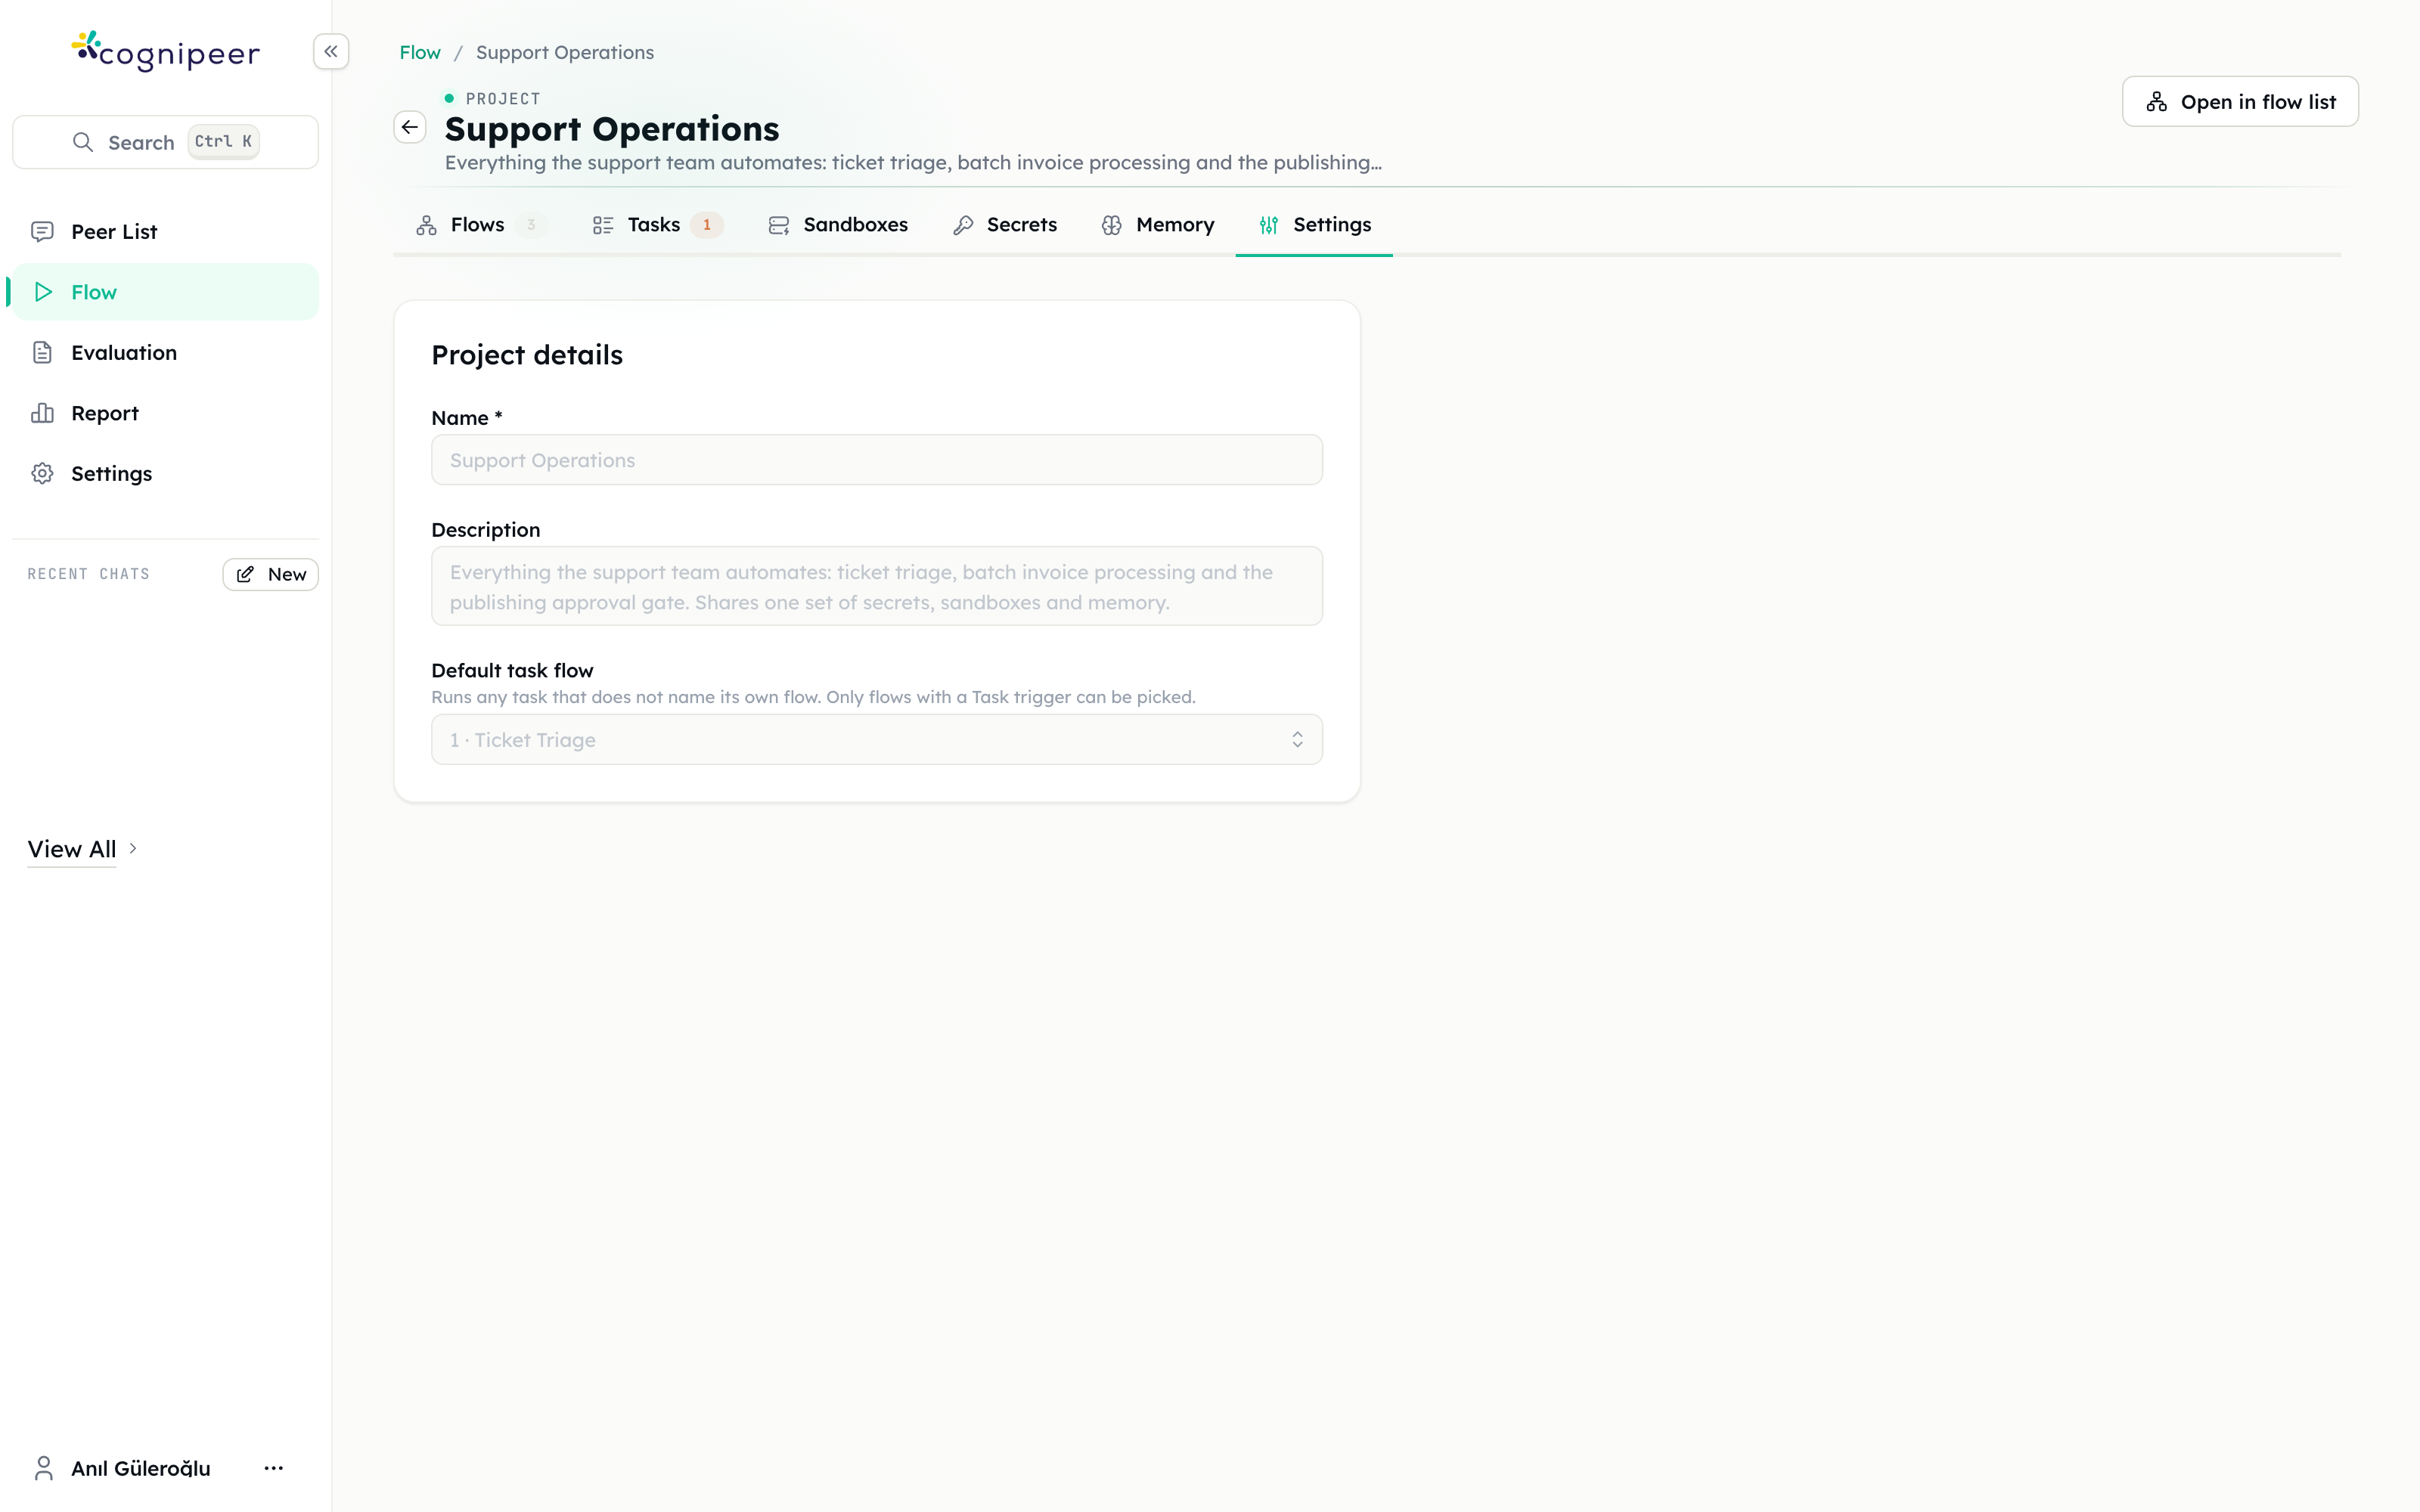Click the Search box
Screen dimensions: 2420x1512
click(x=166, y=142)
